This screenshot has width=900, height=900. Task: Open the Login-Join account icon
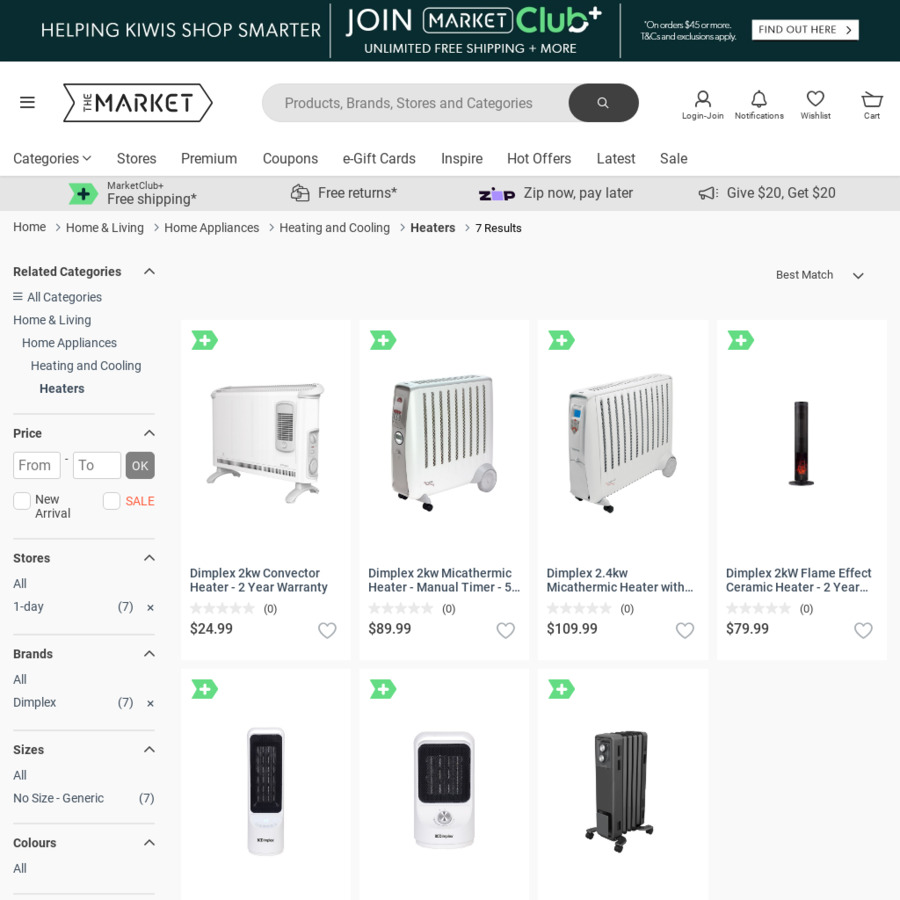click(703, 103)
